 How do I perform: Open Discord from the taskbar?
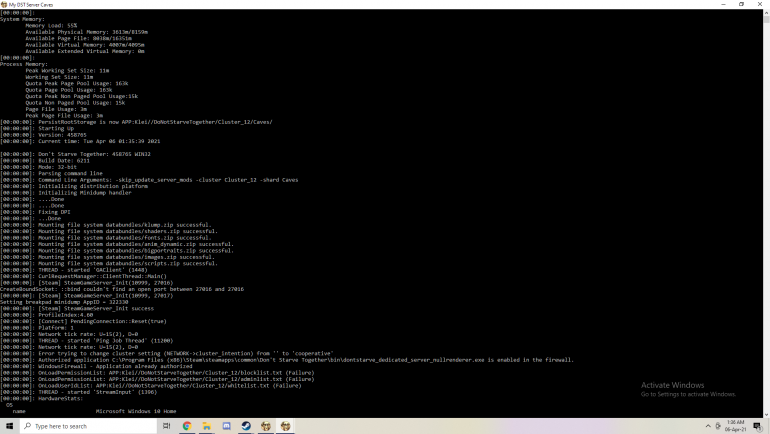[x=226, y=426]
